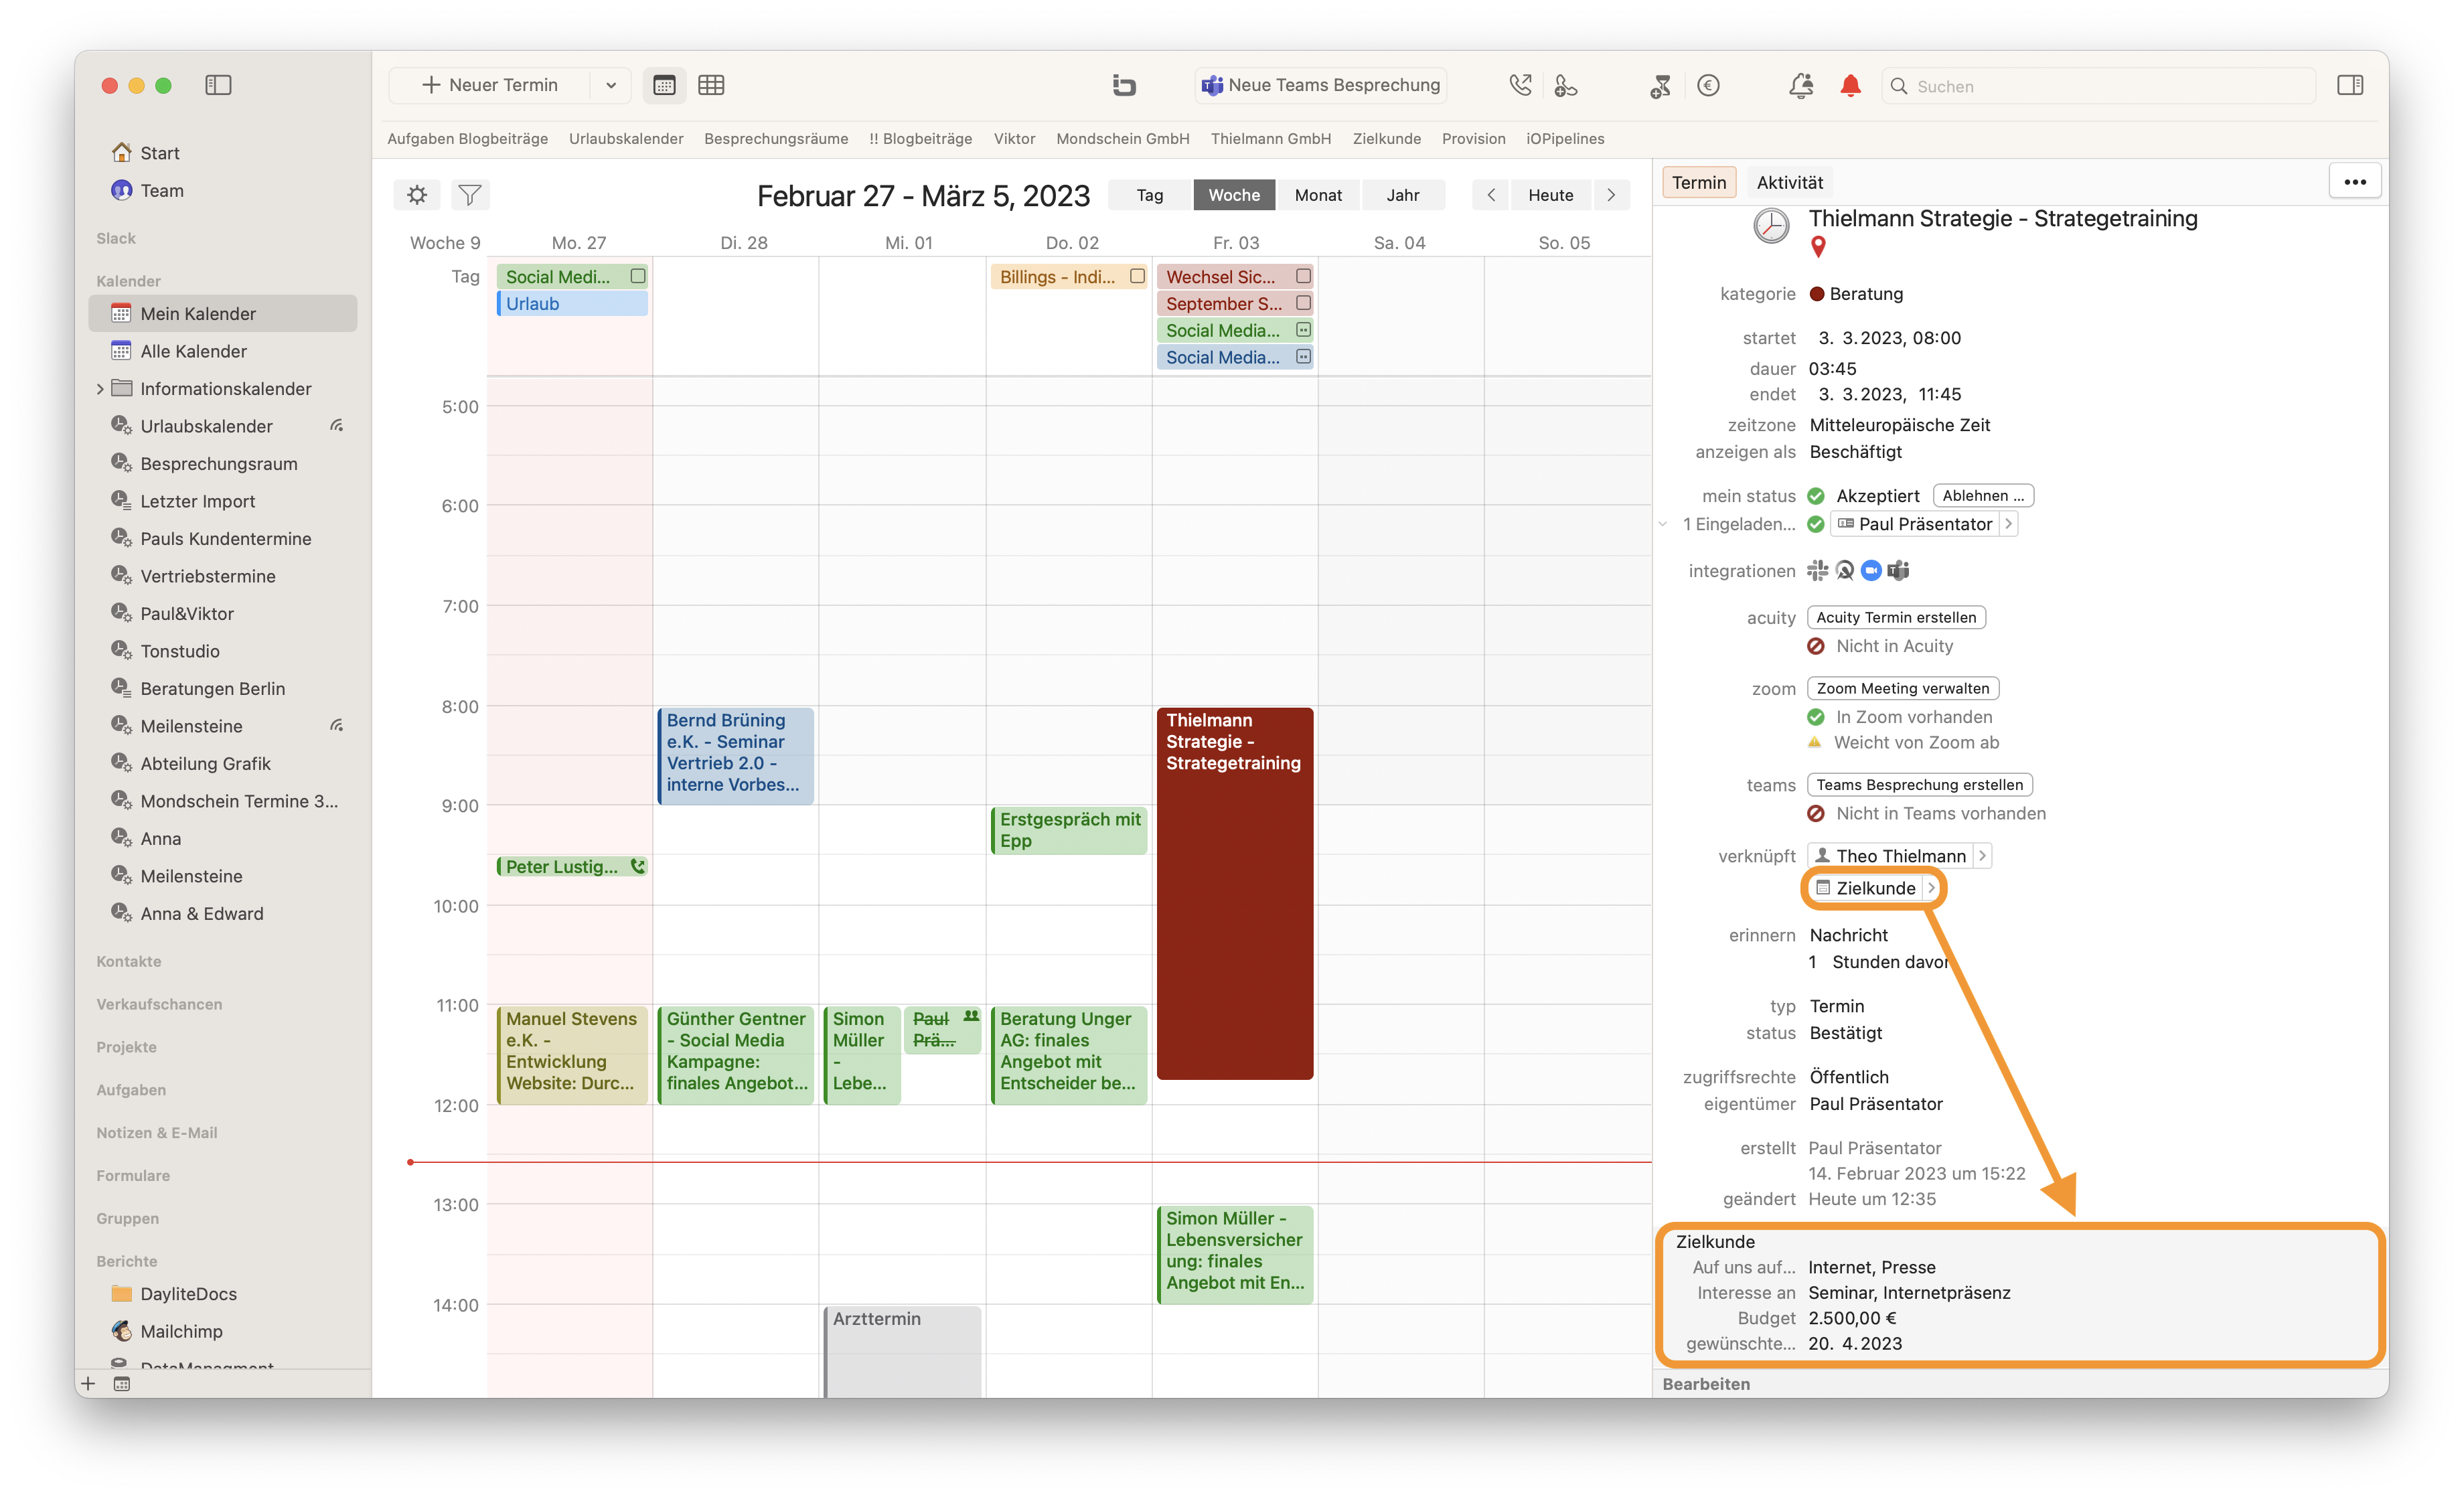Click the Ablehnen ... button
This screenshot has height=1497, width=2464.
(x=1983, y=496)
